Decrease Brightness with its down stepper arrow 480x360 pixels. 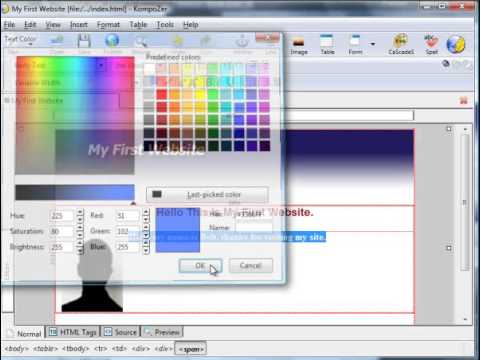coord(80,250)
